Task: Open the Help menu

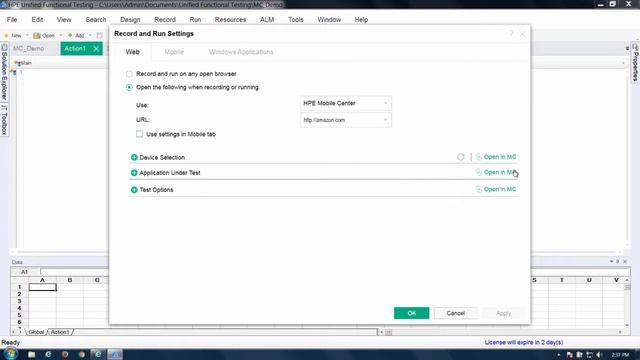Action: (x=361, y=20)
